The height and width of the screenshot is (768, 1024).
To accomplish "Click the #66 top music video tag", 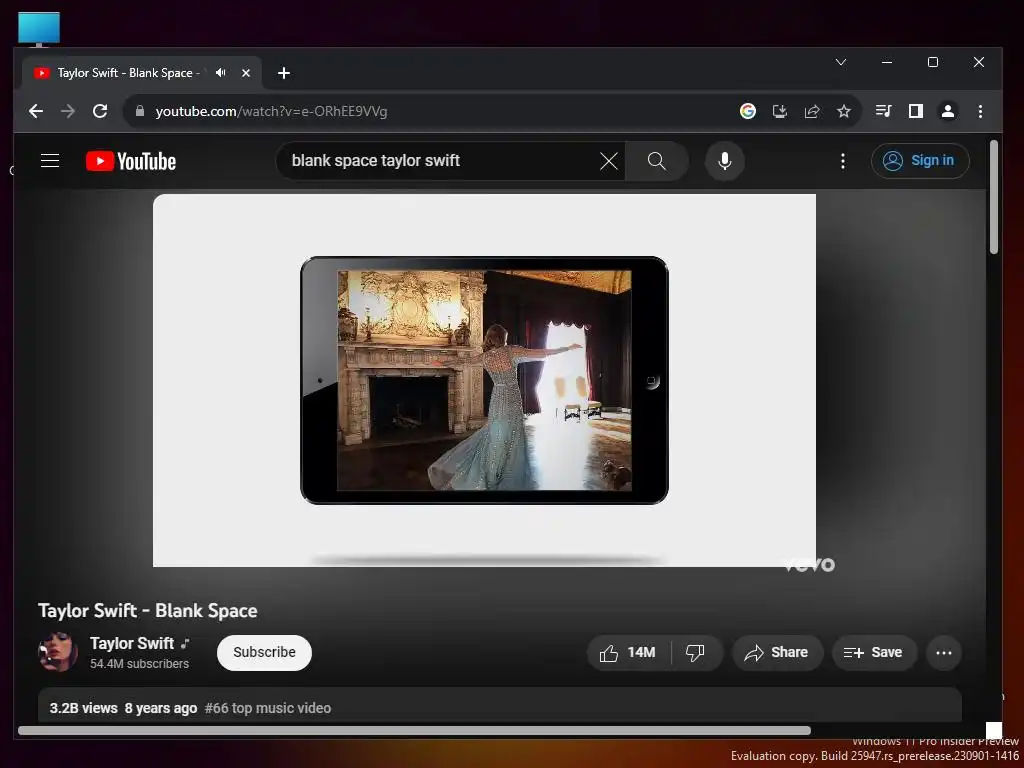I will (268, 708).
